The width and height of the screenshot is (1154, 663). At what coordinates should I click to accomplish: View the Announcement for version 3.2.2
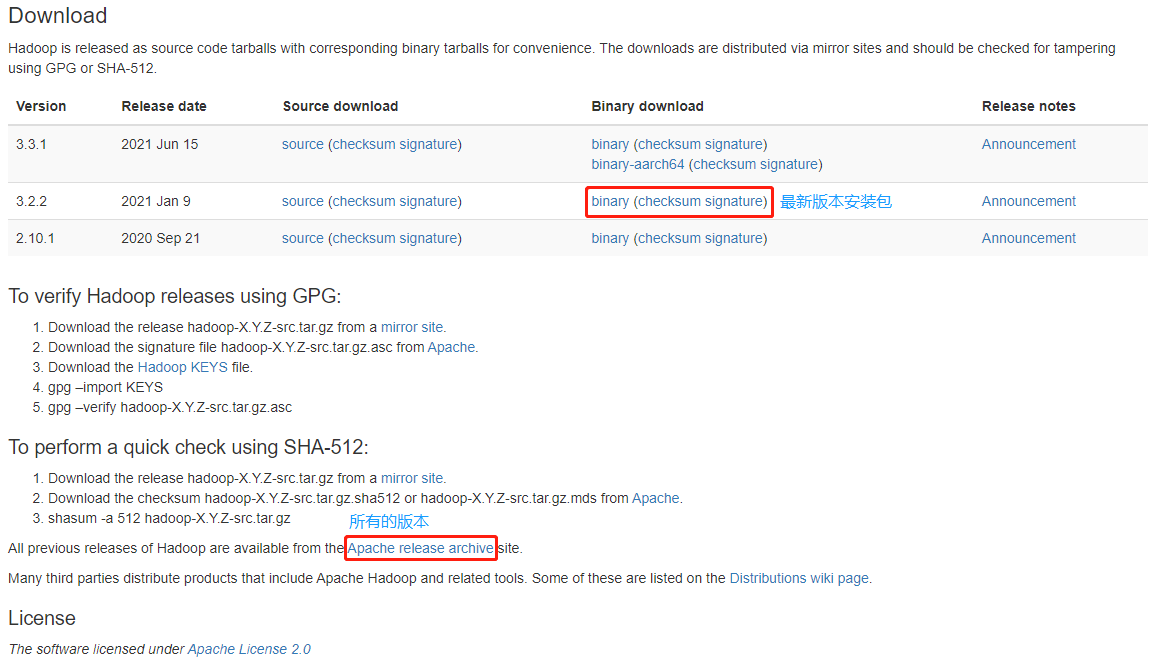pyautogui.click(x=1028, y=201)
